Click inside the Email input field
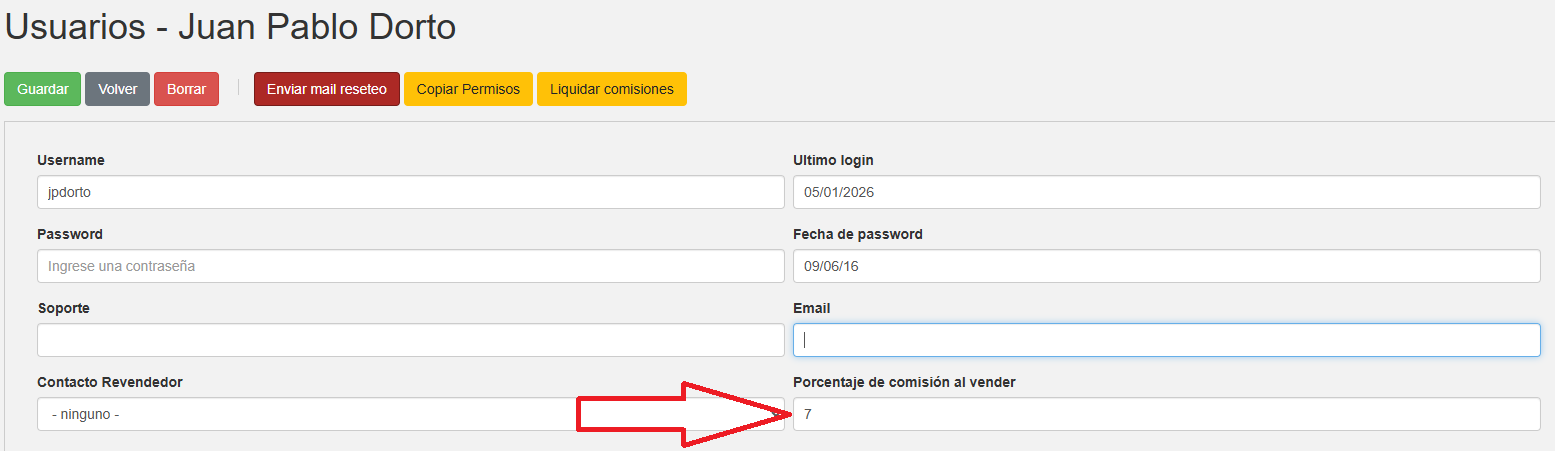This screenshot has width=1555, height=451. click(1166, 340)
